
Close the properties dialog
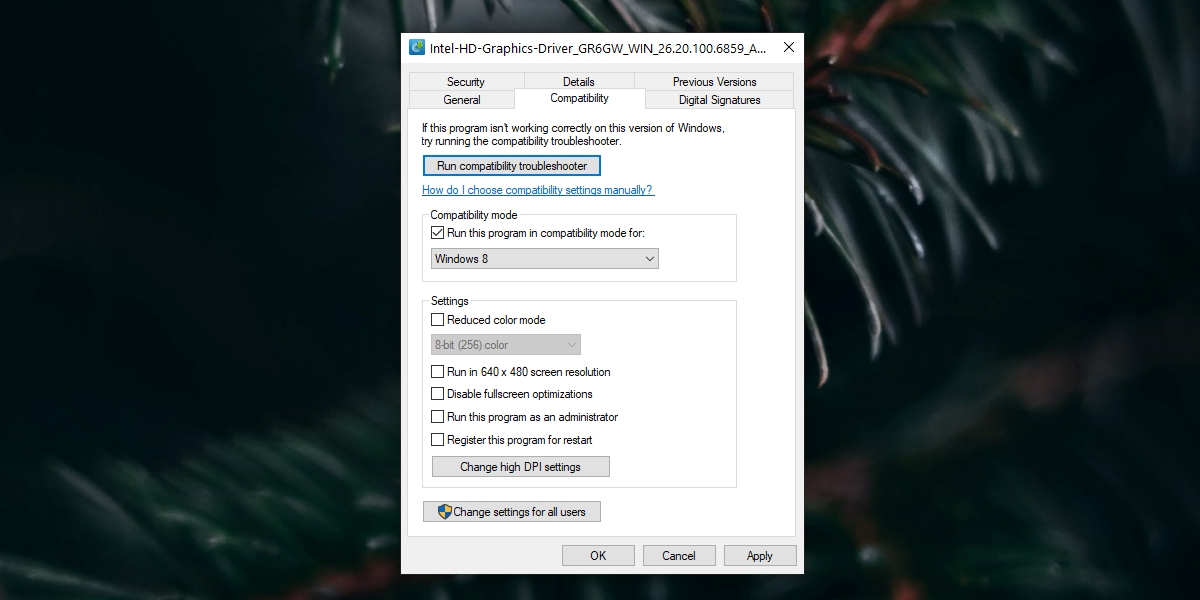coord(789,47)
